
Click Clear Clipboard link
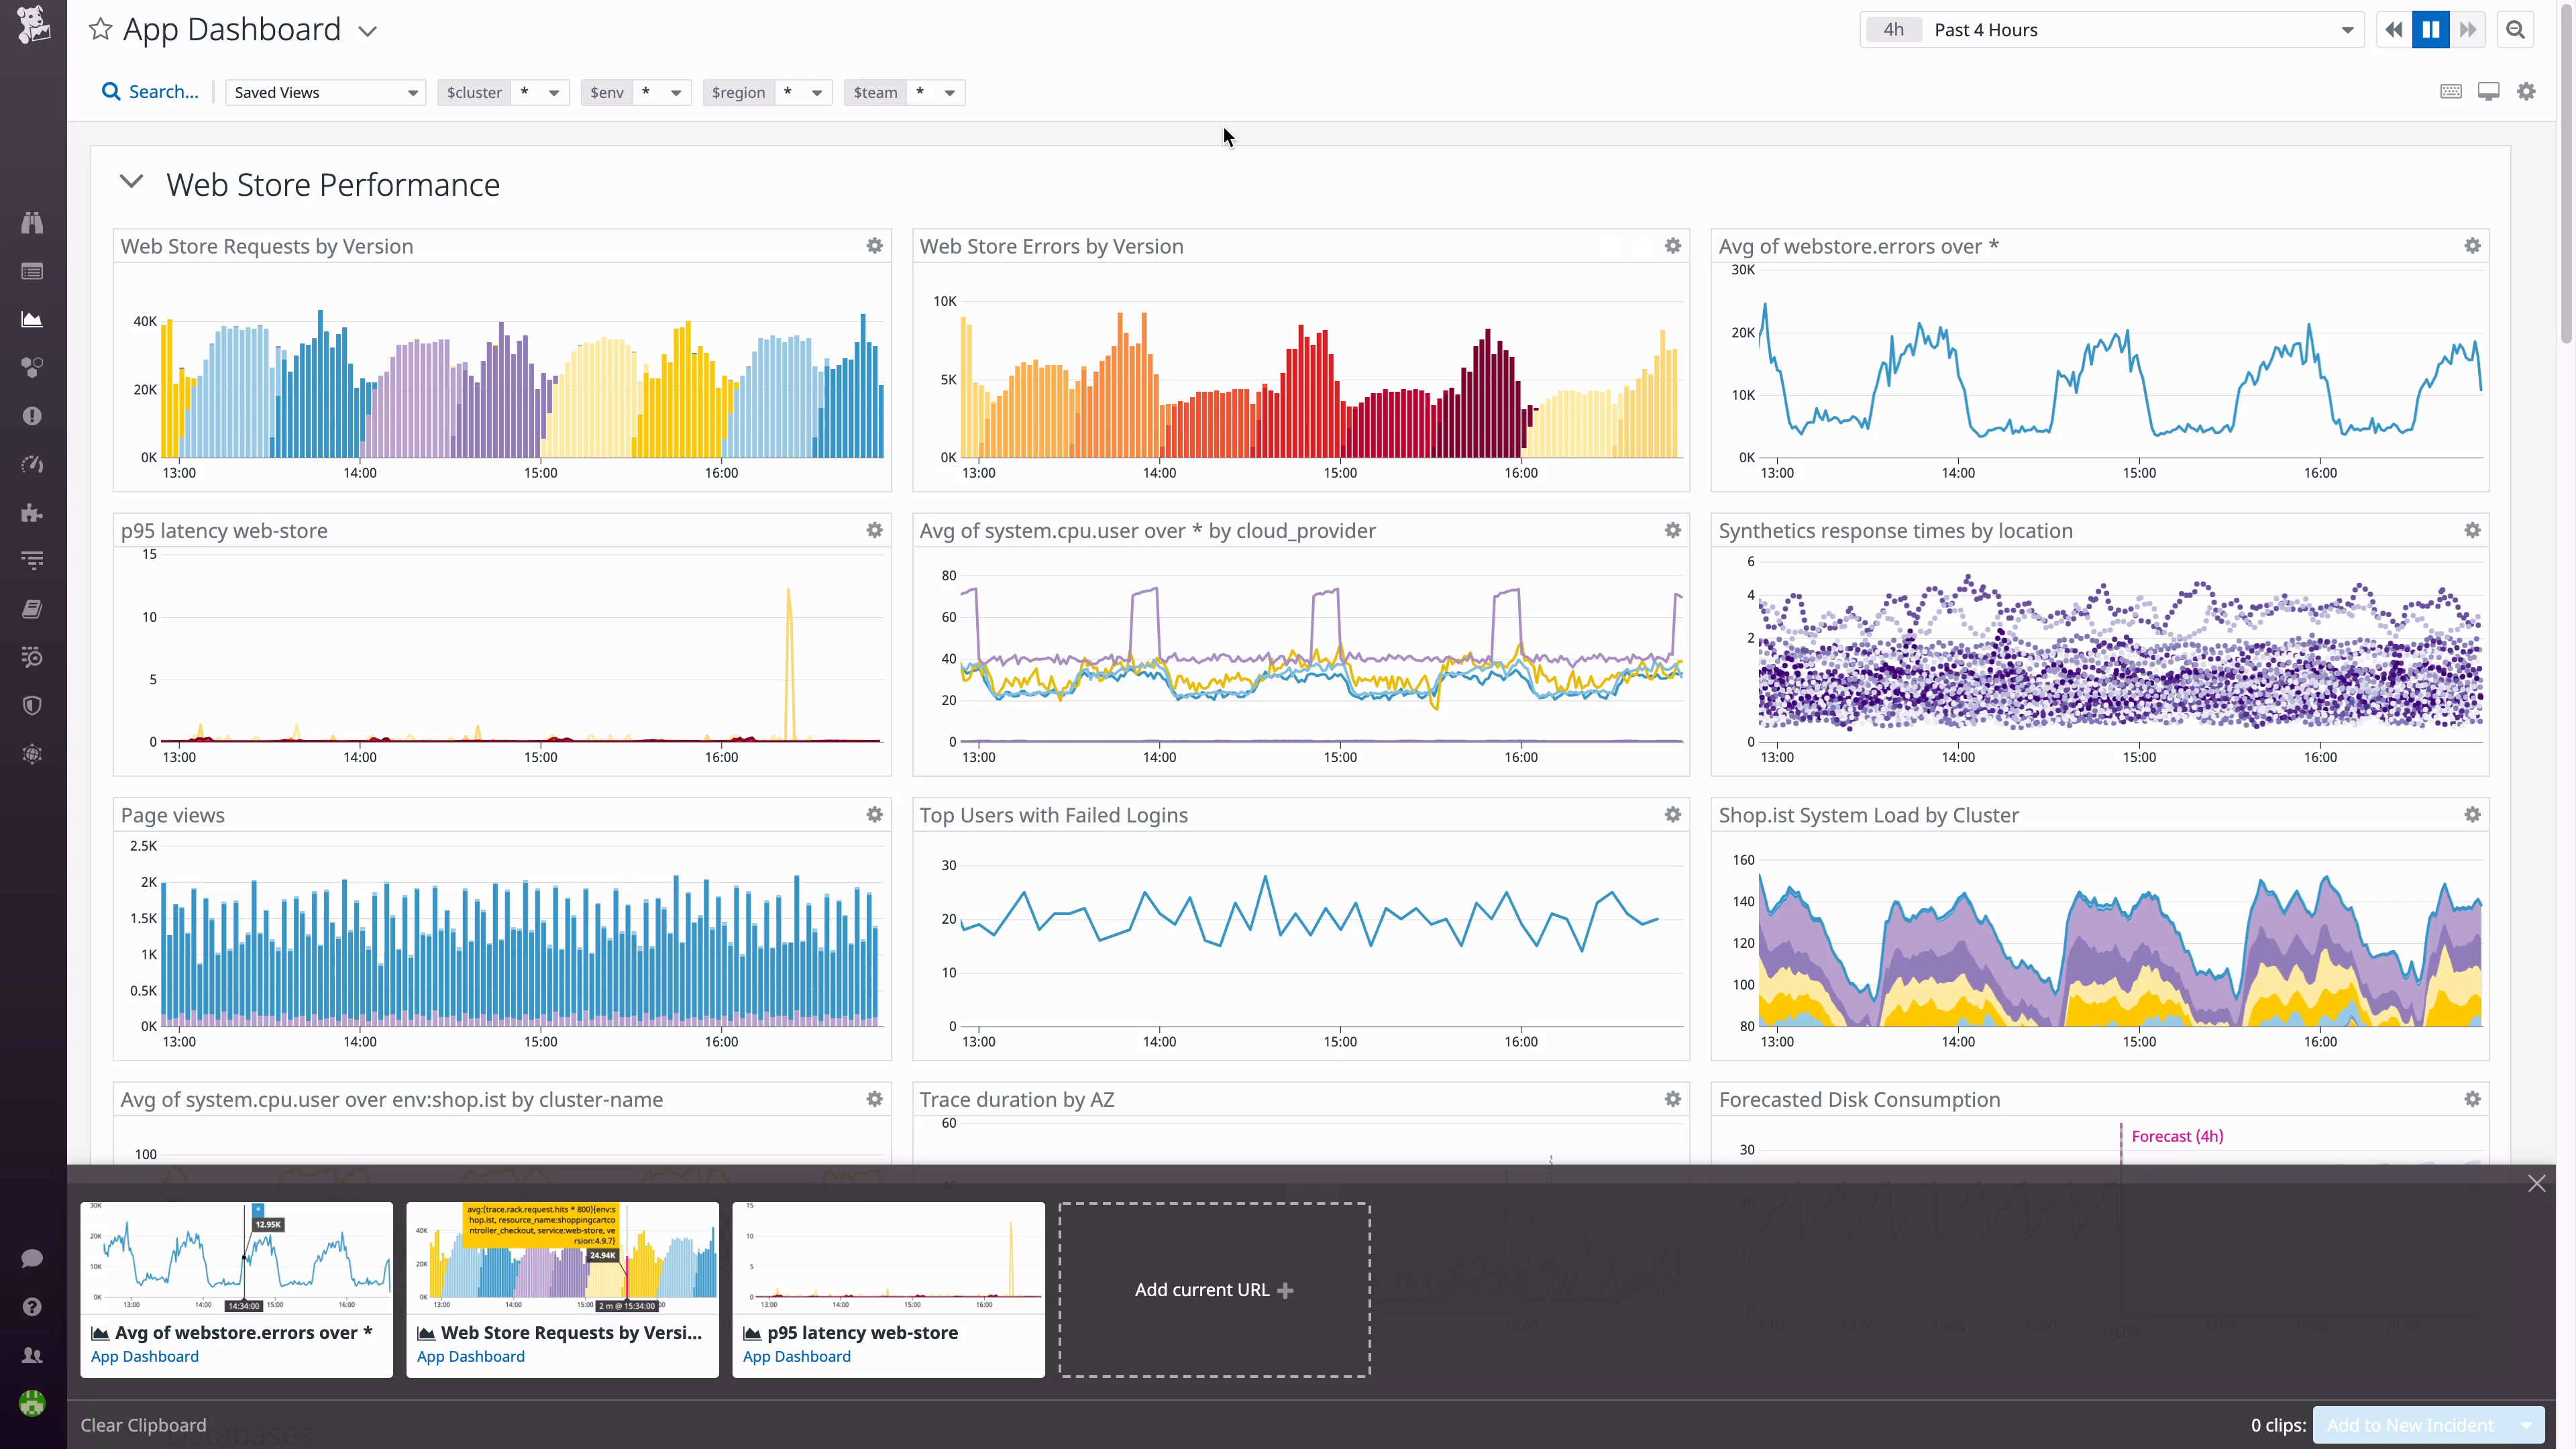143,1425
